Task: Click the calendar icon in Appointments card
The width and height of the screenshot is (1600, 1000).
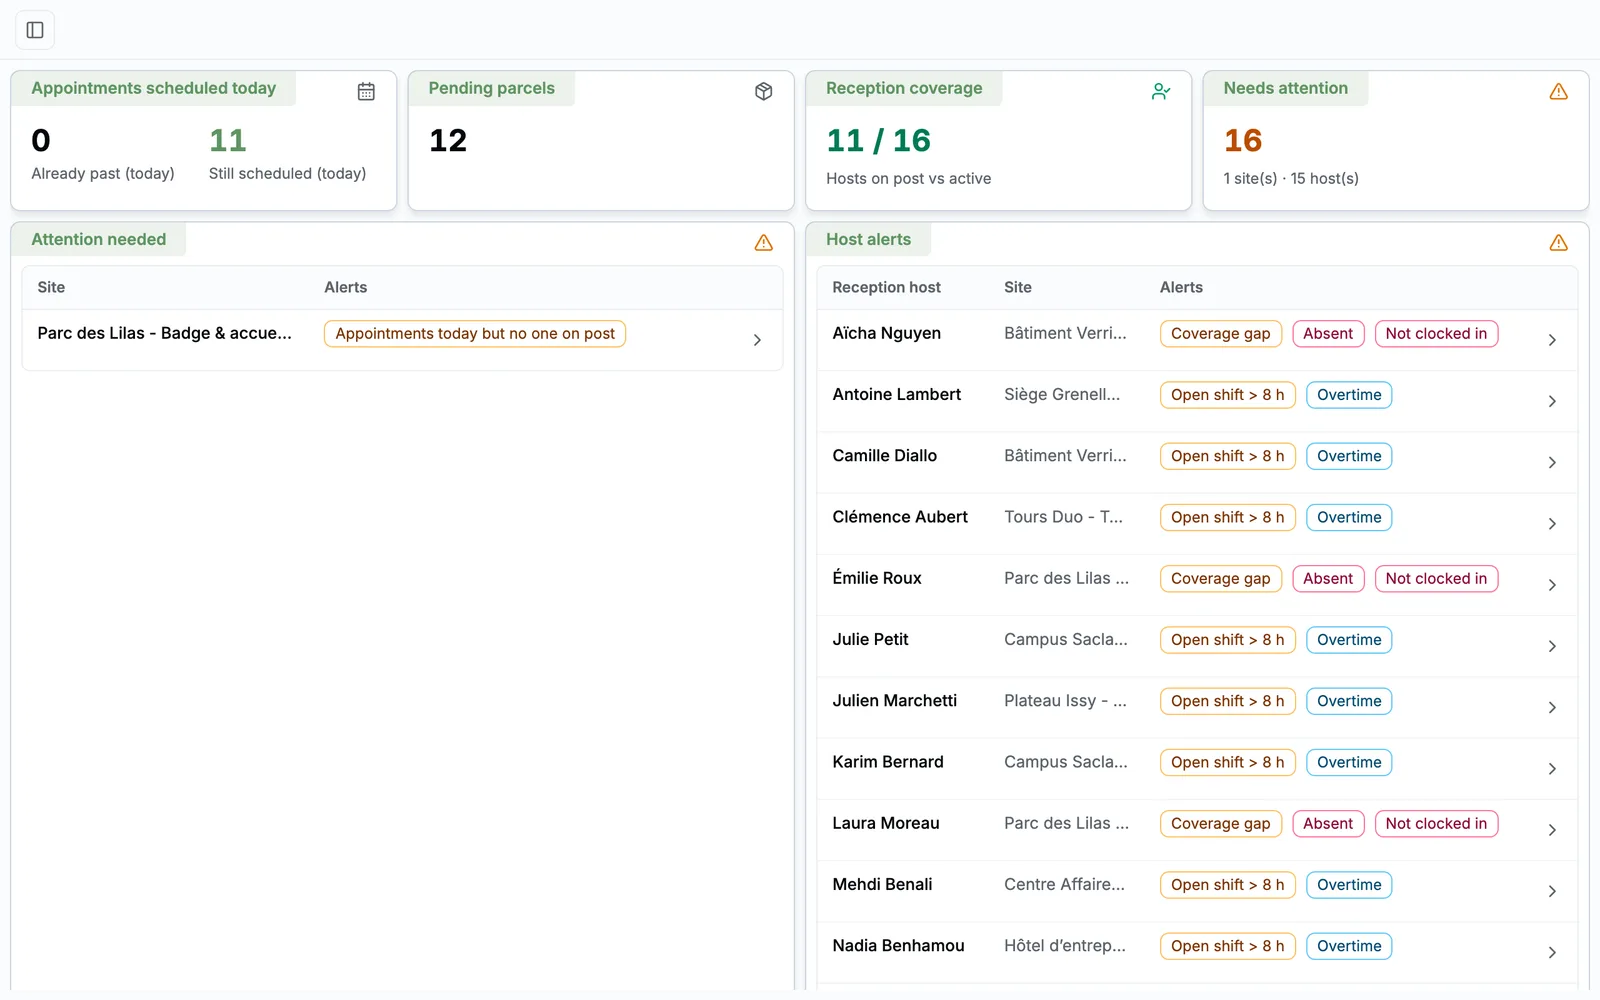Action: pyautogui.click(x=366, y=91)
